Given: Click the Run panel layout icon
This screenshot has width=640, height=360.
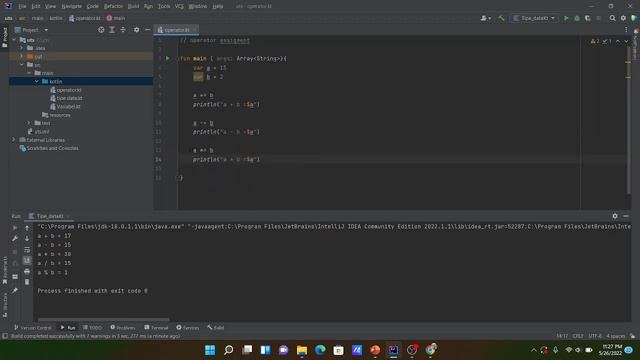Looking at the screenshot, I should click(15, 276).
